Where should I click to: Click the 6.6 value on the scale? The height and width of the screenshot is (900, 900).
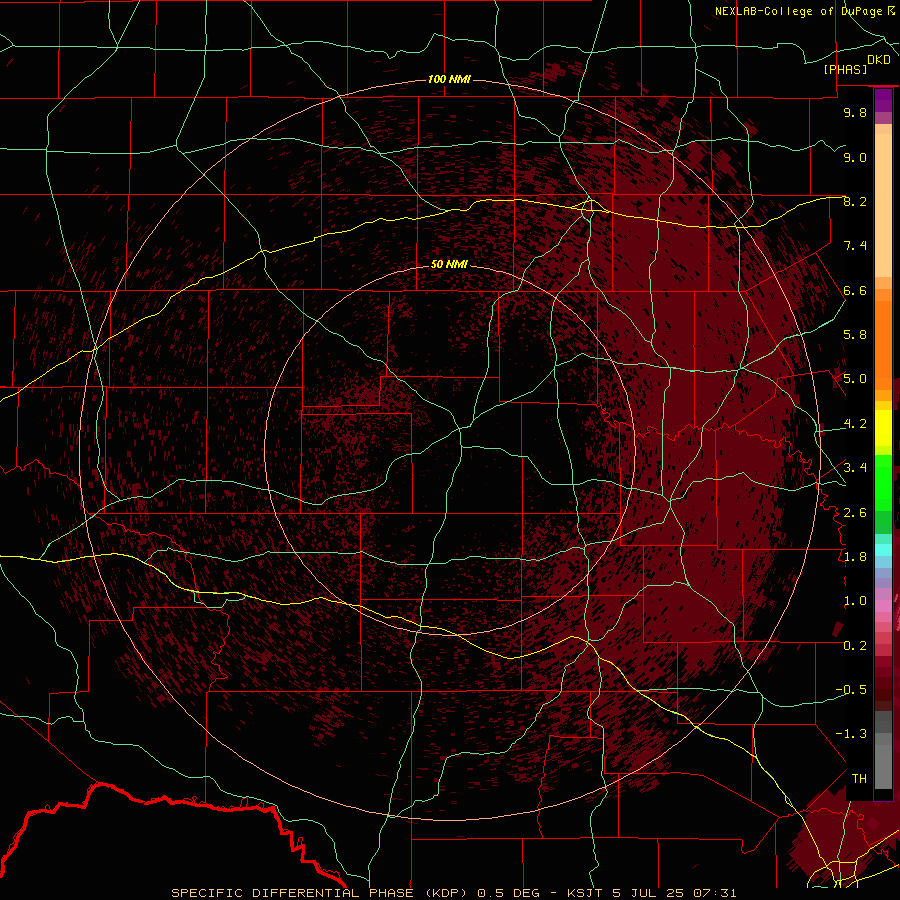pos(855,290)
